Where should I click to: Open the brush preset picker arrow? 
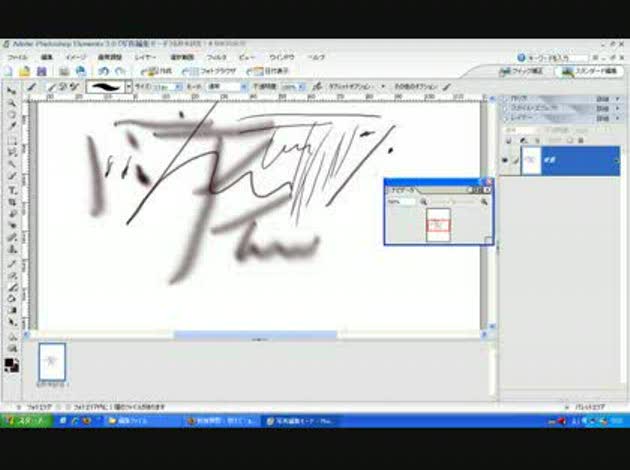(129, 86)
